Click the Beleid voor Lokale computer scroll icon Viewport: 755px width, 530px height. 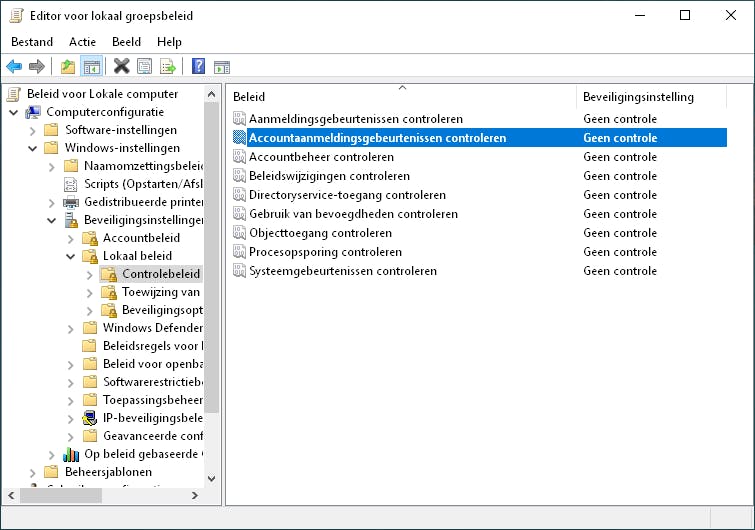click(14, 94)
